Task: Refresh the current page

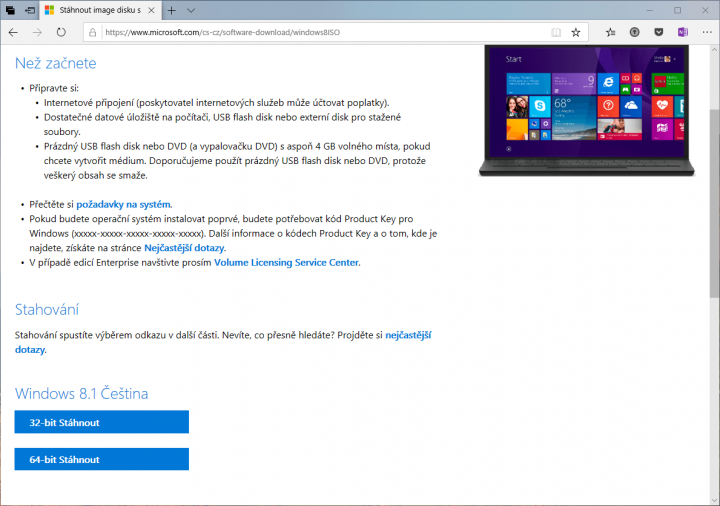Action: click(x=61, y=32)
